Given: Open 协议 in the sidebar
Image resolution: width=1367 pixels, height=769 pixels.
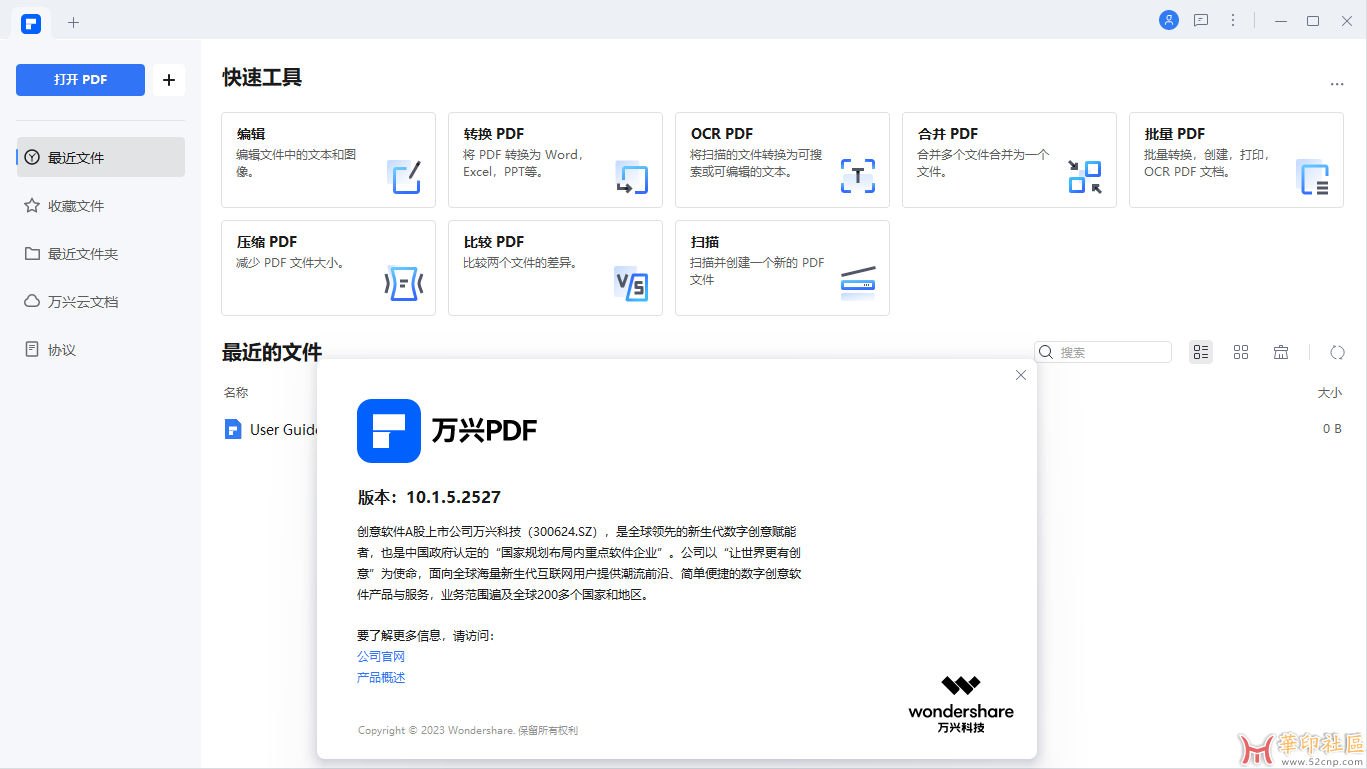Looking at the screenshot, I should [101, 349].
